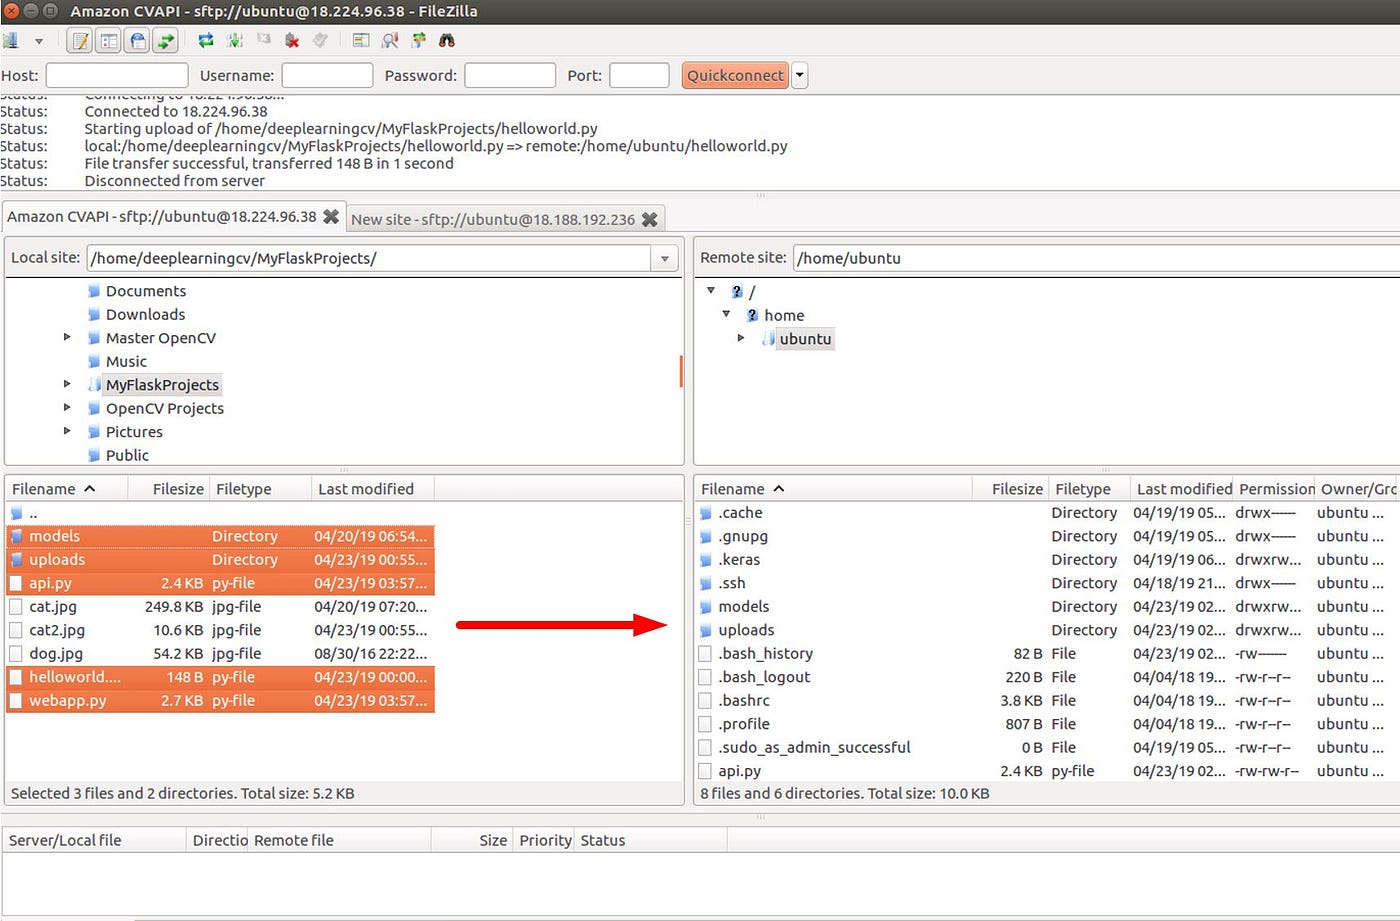The height and width of the screenshot is (921, 1400).
Task: Refresh the file and folder lists
Action: click(x=206, y=40)
